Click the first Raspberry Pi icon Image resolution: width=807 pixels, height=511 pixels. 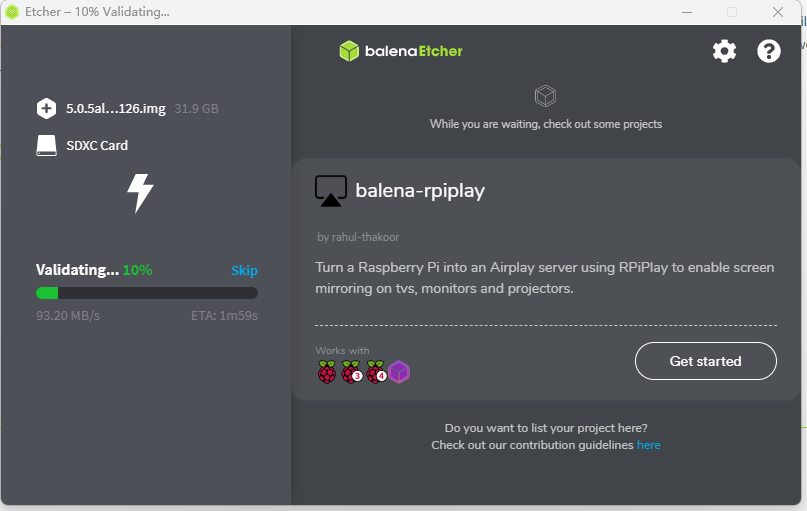pos(327,372)
